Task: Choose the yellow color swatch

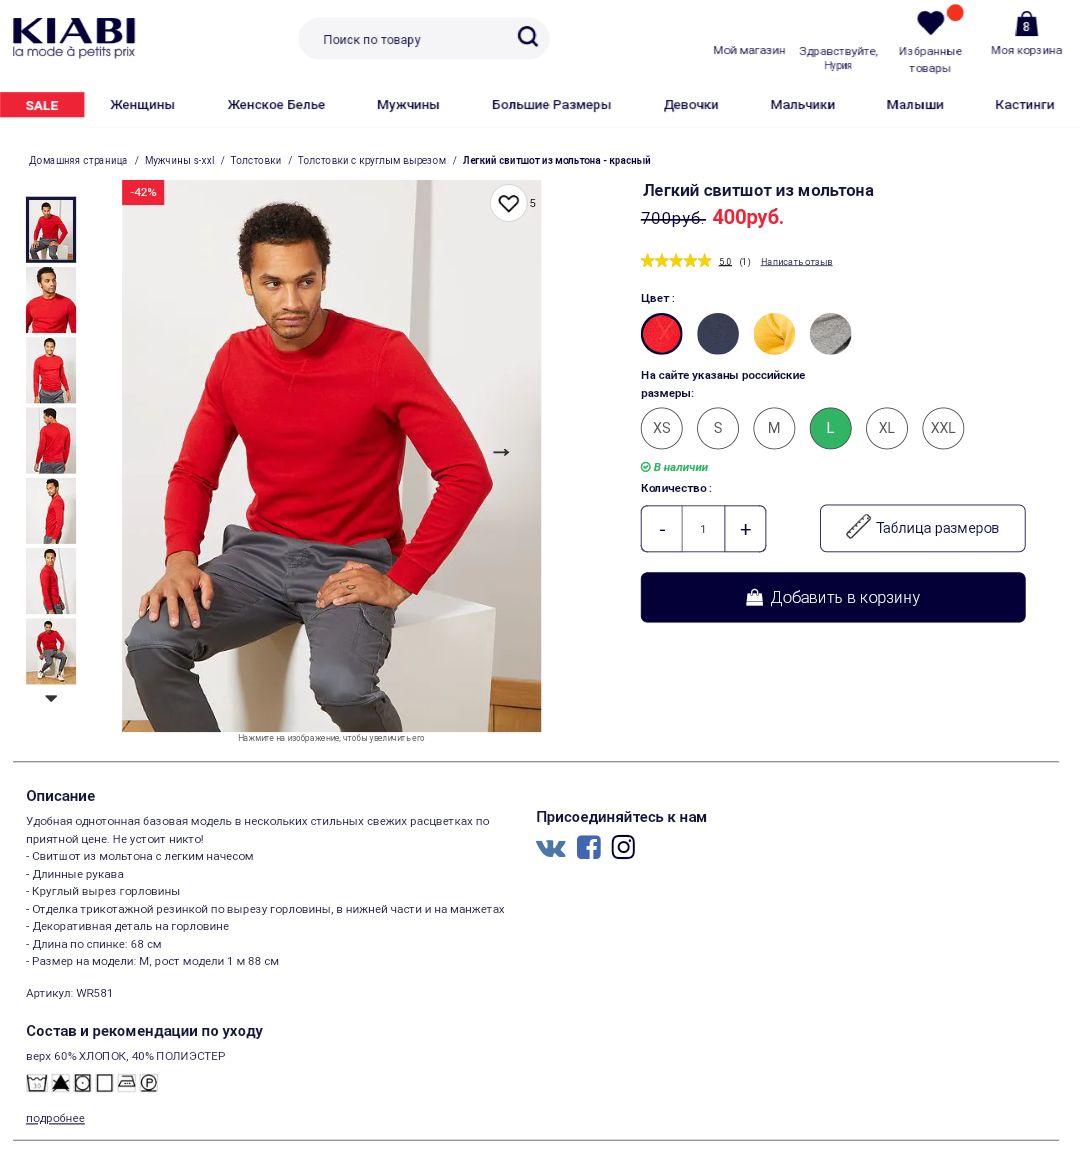Action: 774,334
